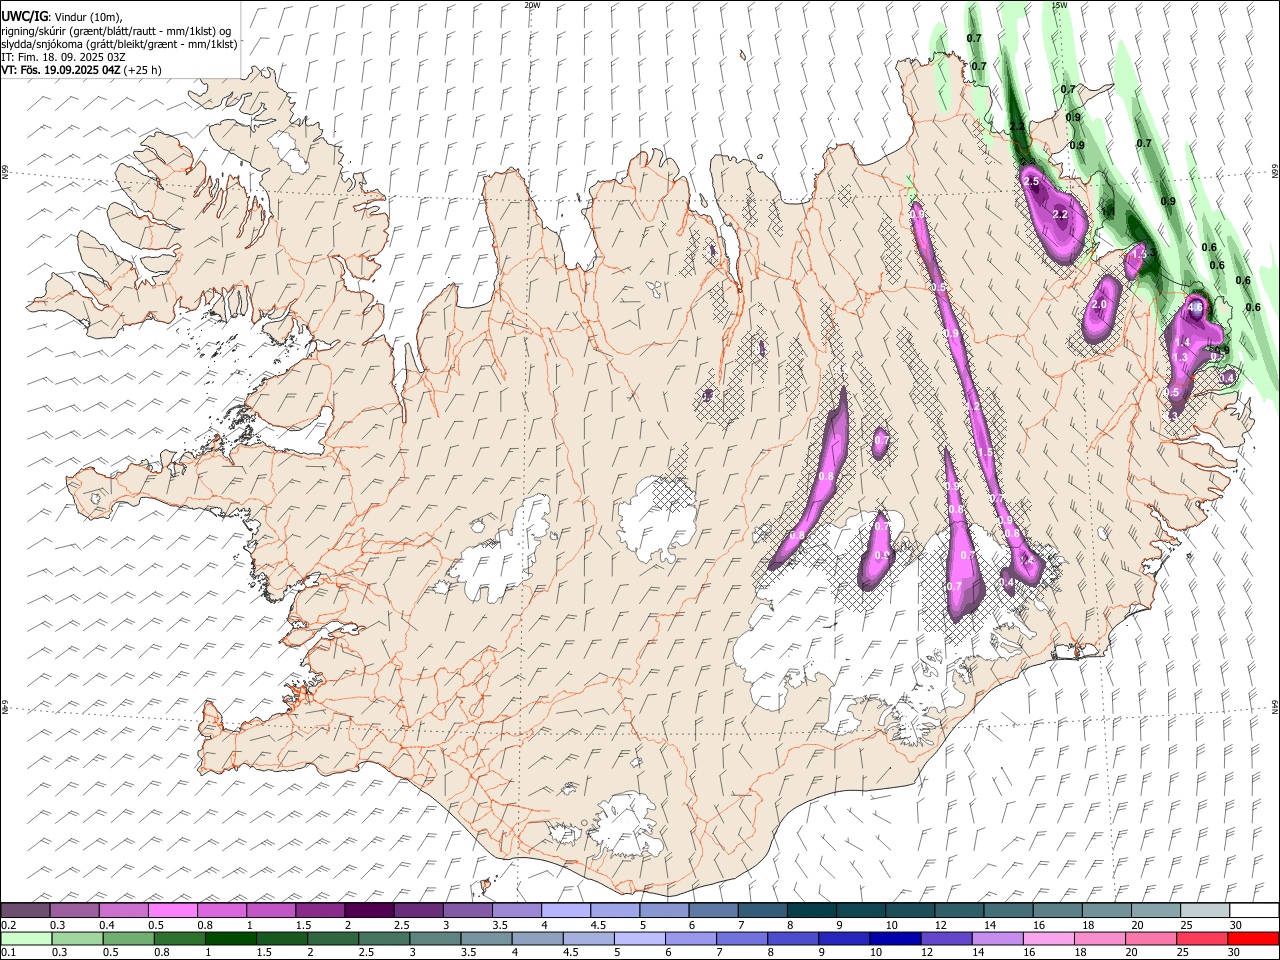
Task: Pick the light pink 16 rain legend swatch
Action: coord(1050,939)
